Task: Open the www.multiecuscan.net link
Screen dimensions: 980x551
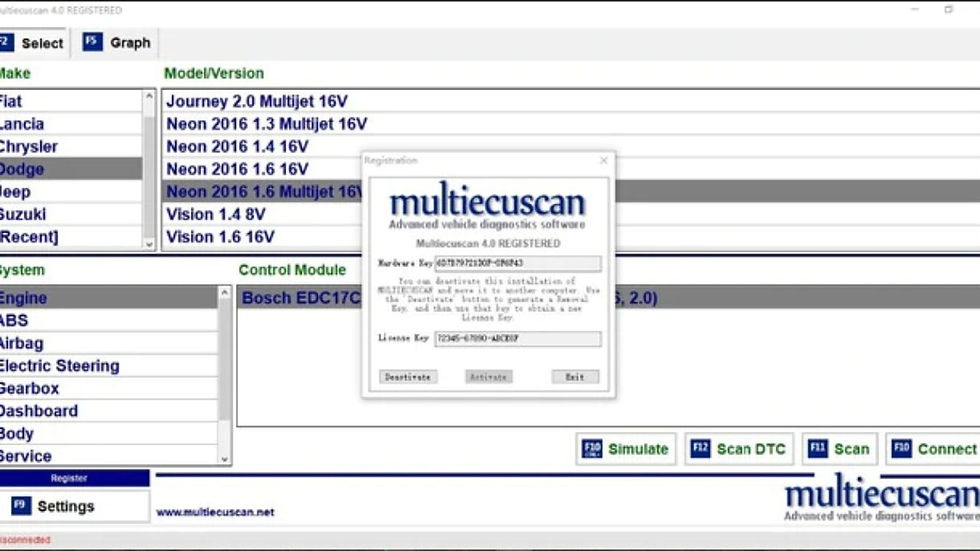Action: click(x=215, y=512)
